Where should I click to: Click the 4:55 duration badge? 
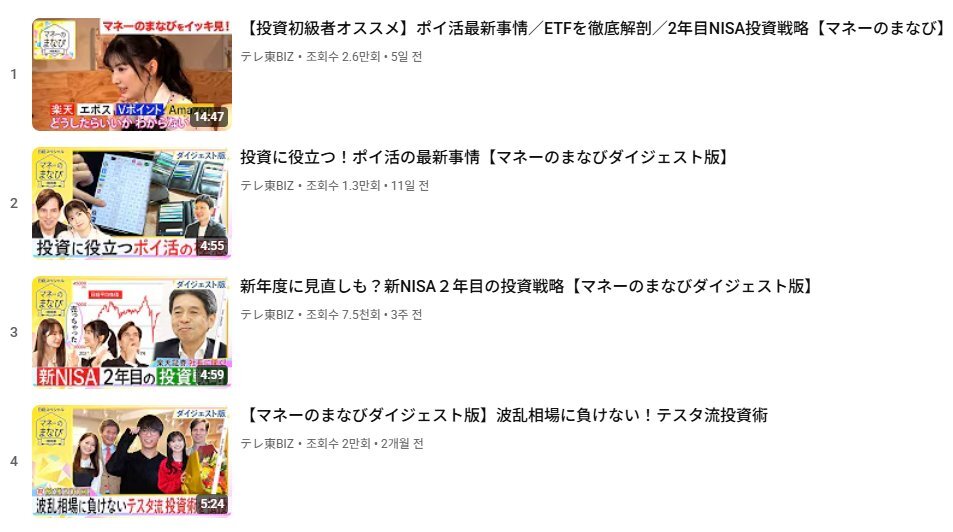click(212, 246)
